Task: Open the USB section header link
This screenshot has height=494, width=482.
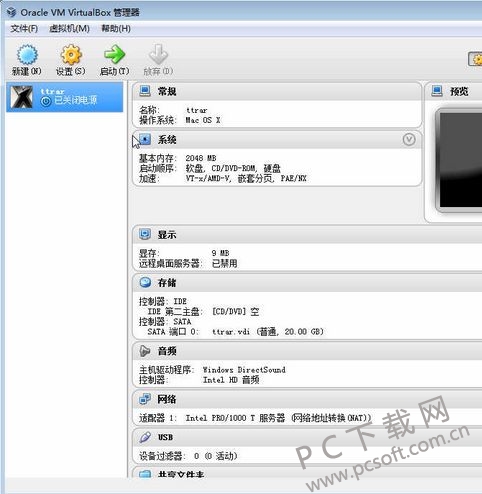Action: [x=165, y=437]
